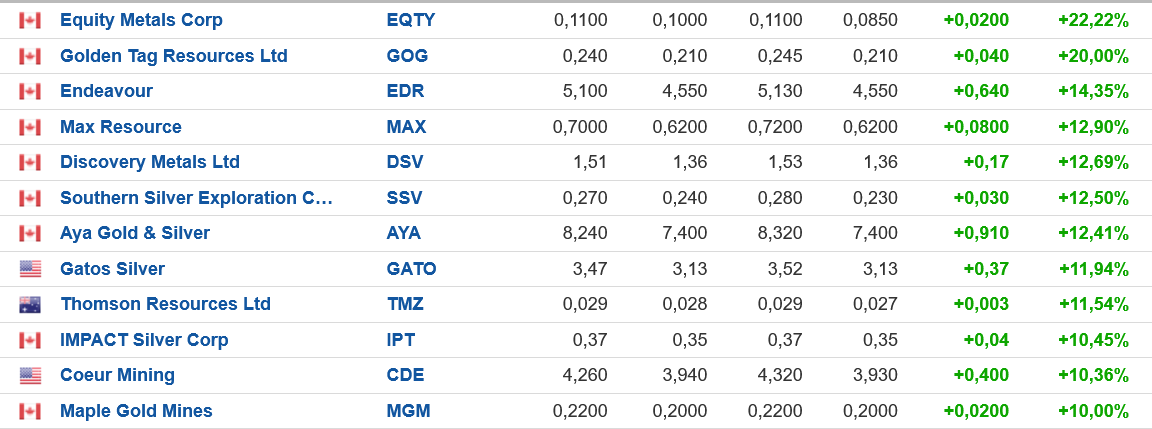This screenshot has width=1152, height=429.
Task: Click the +10,00% change for Maple Gold Mines
Action: [x=1093, y=411]
